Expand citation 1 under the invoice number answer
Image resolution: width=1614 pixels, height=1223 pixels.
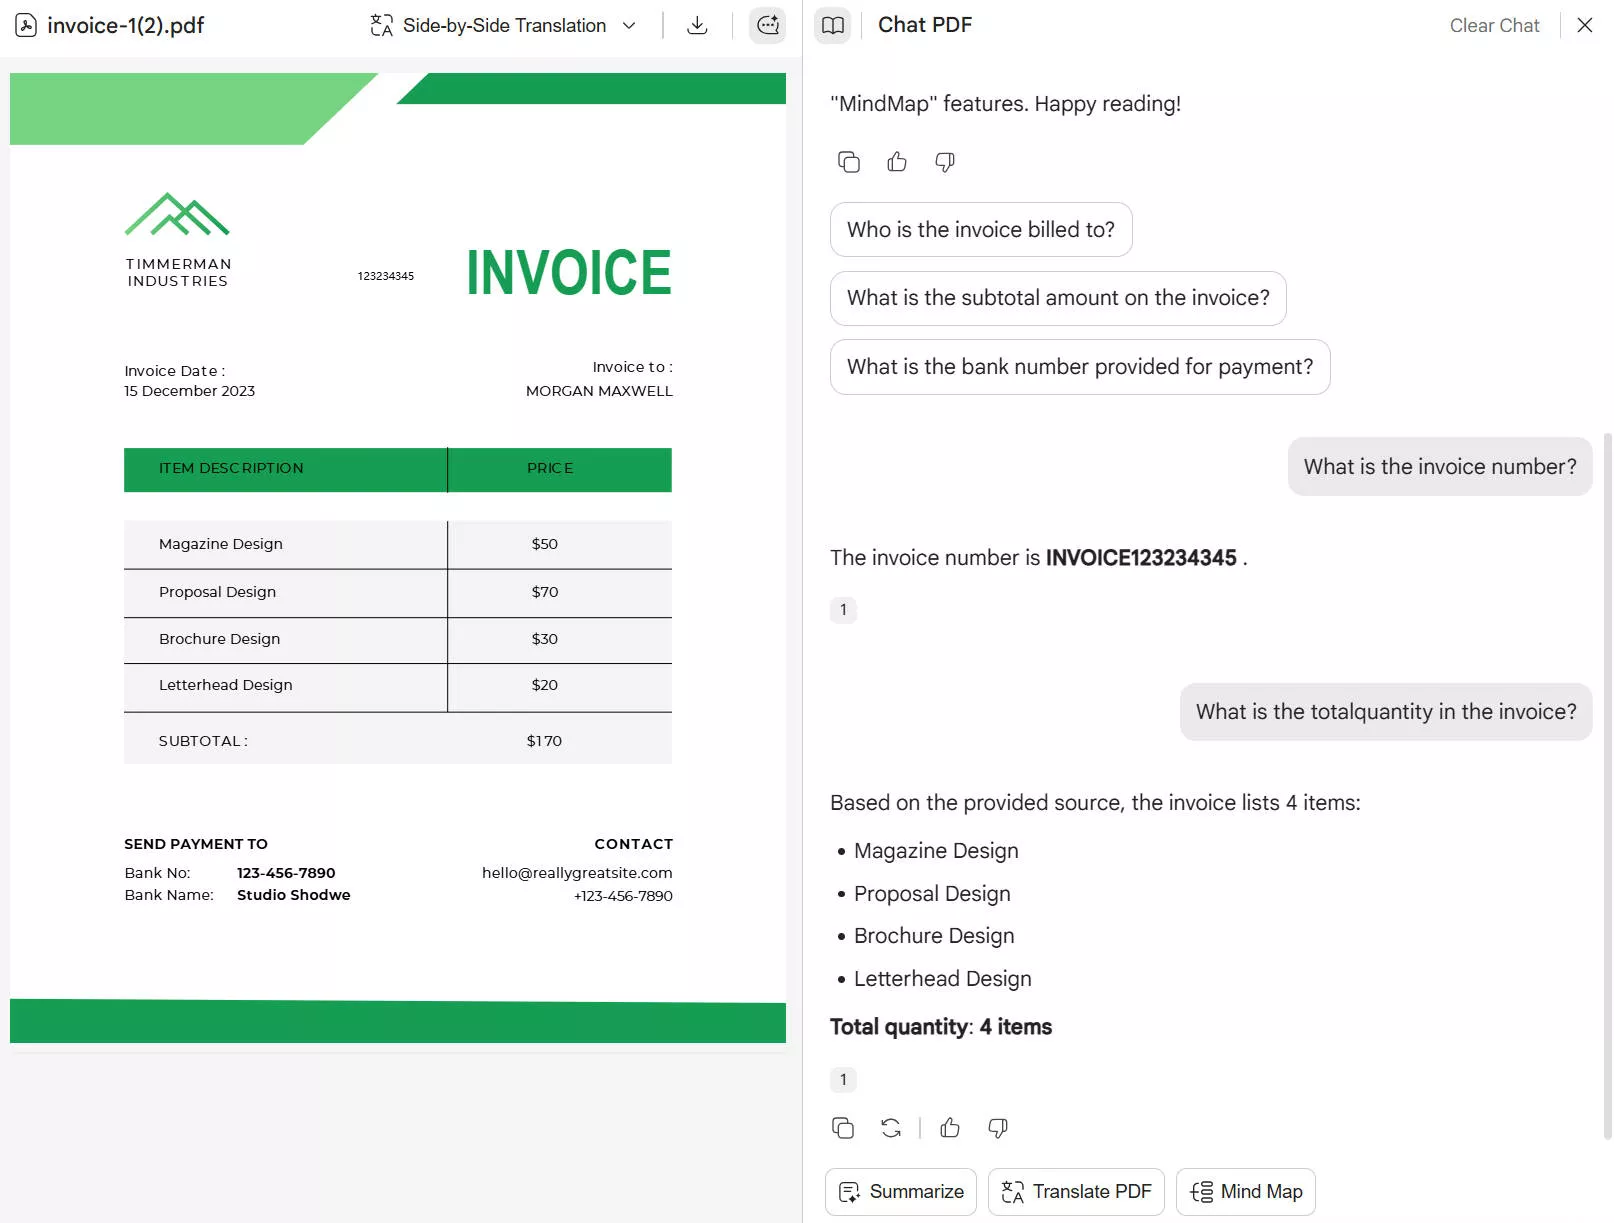(843, 610)
